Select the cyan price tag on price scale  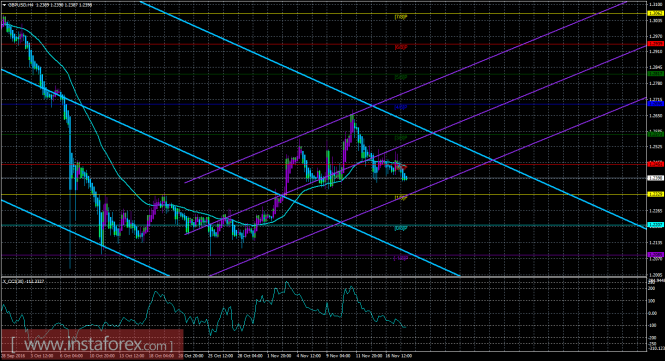click(x=655, y=224)
